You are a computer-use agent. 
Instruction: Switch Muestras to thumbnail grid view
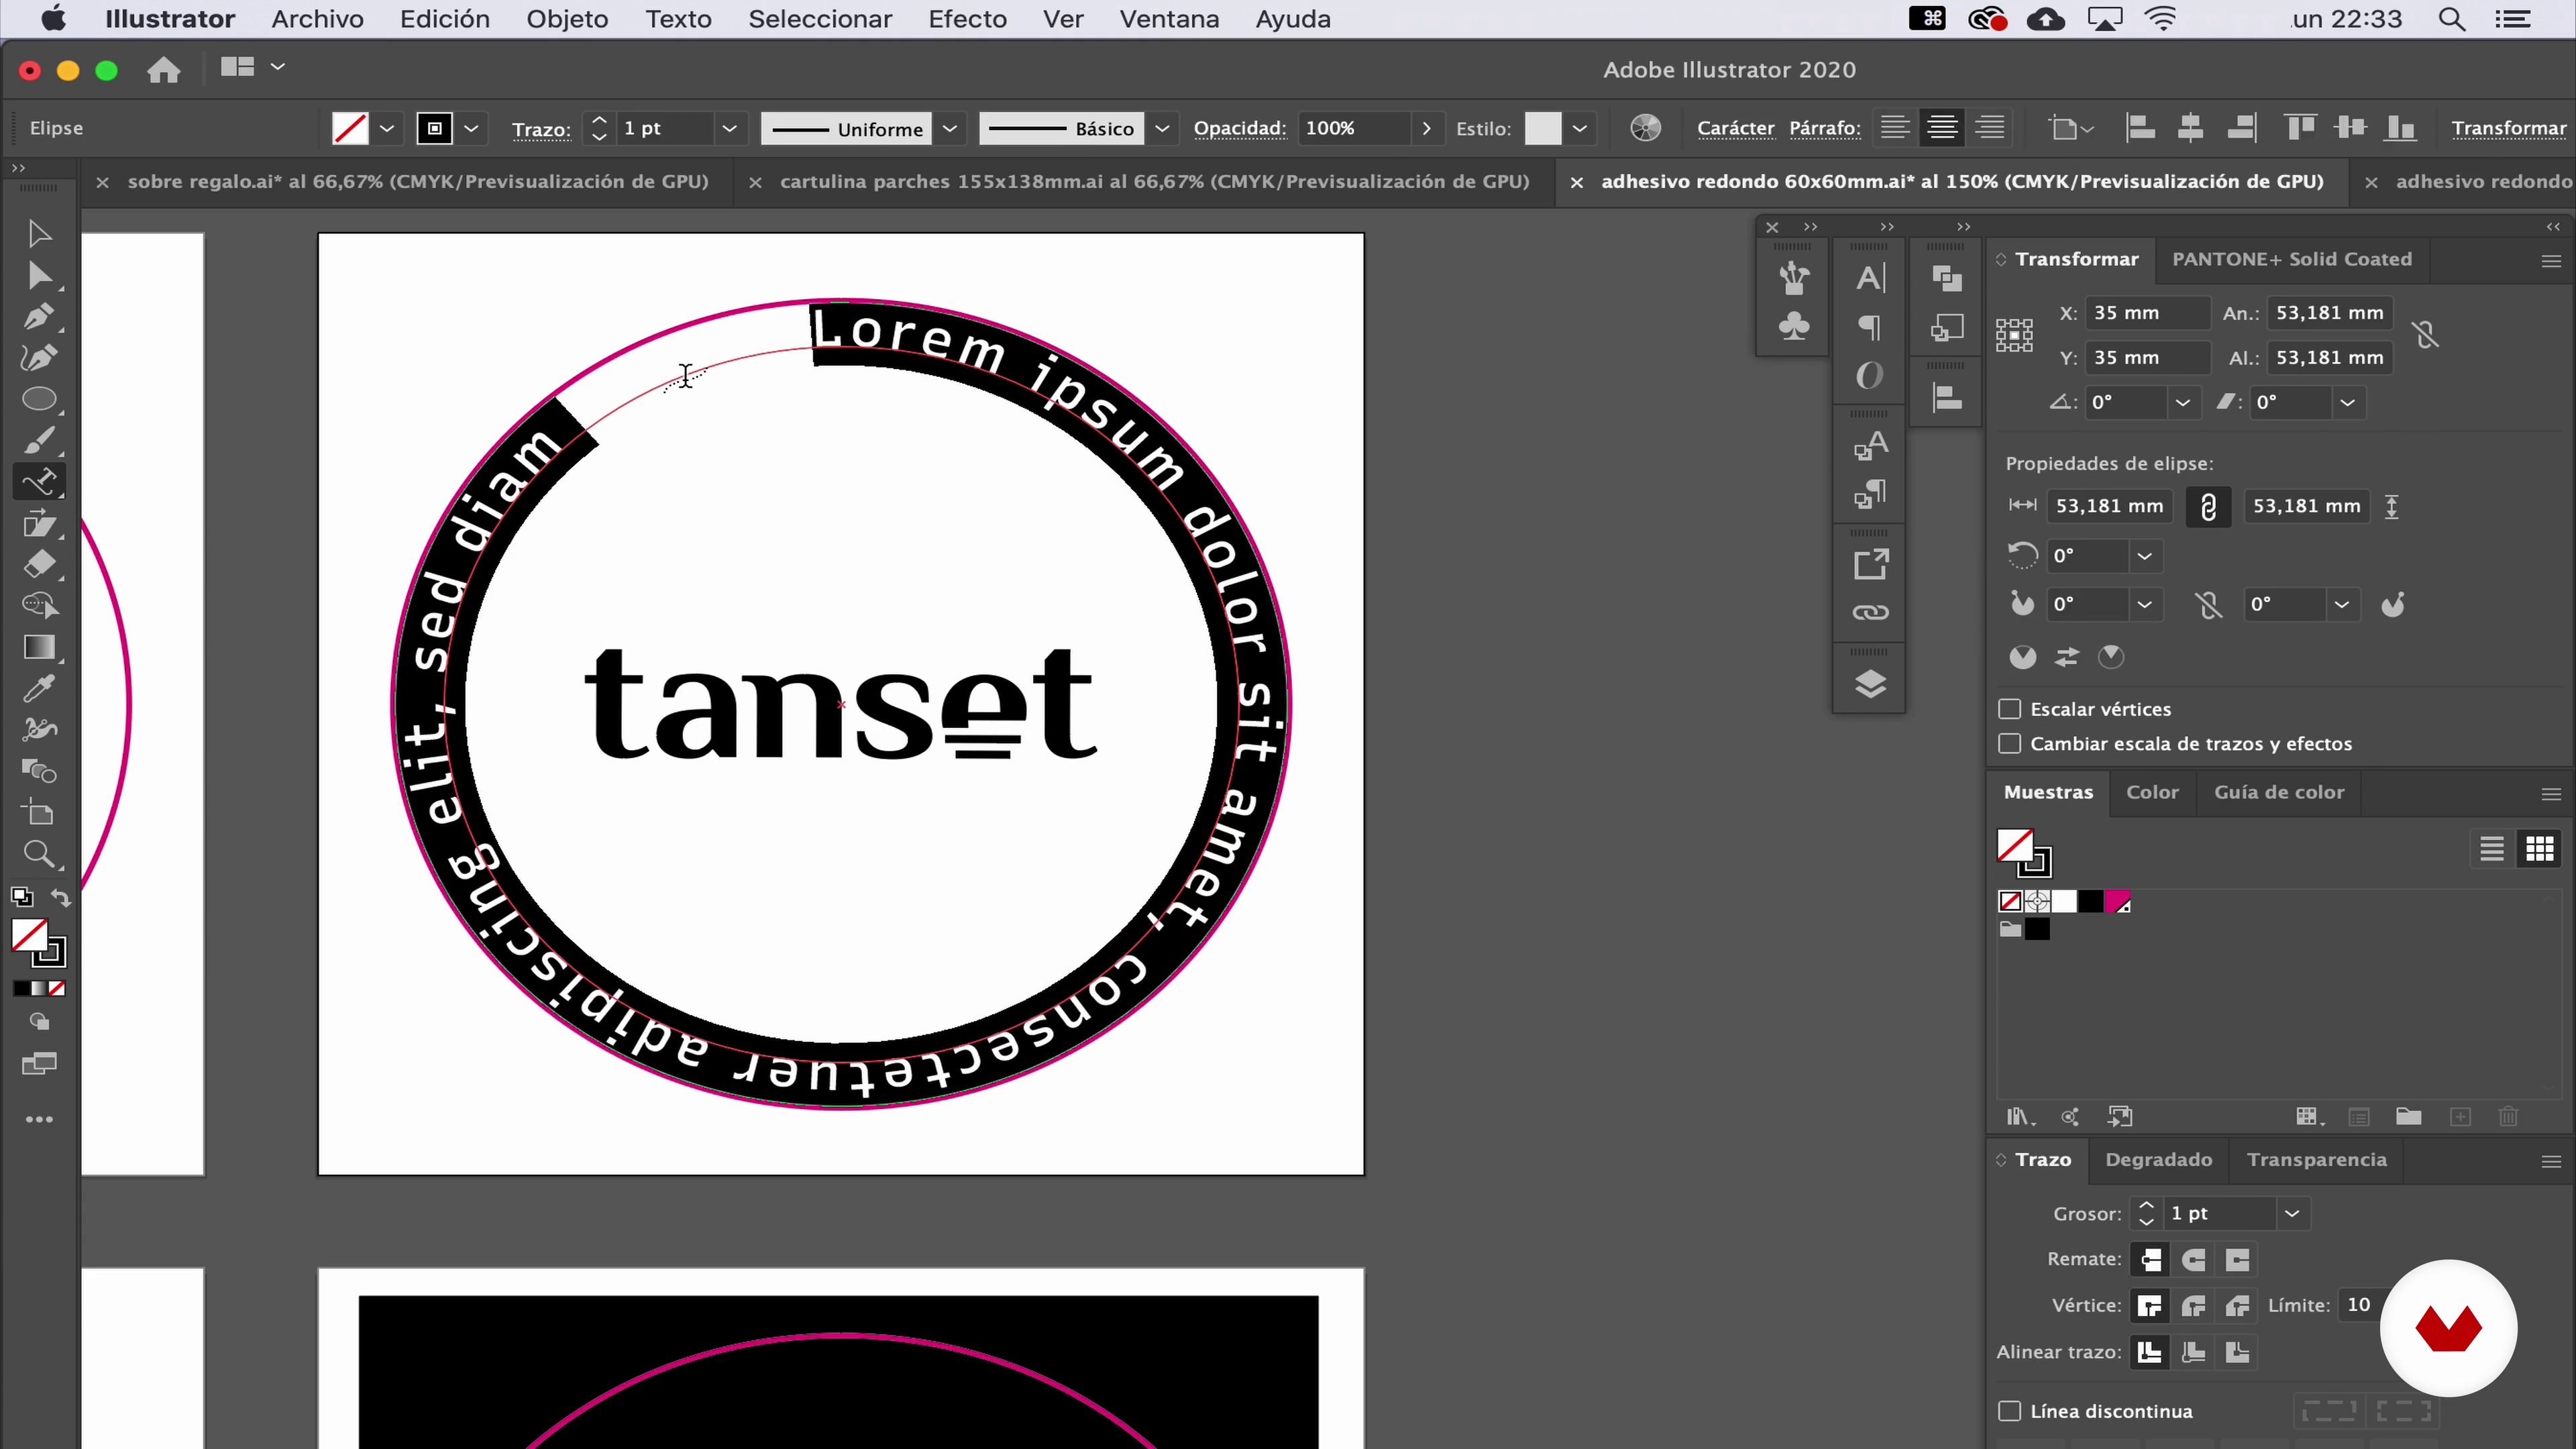[2539, 849]
